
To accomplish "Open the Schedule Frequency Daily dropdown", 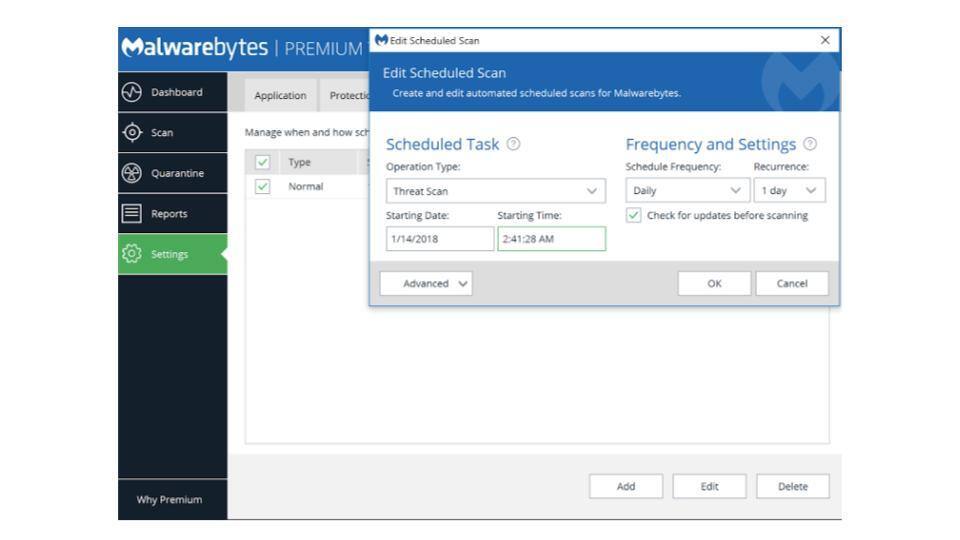I will pos(686,191).
